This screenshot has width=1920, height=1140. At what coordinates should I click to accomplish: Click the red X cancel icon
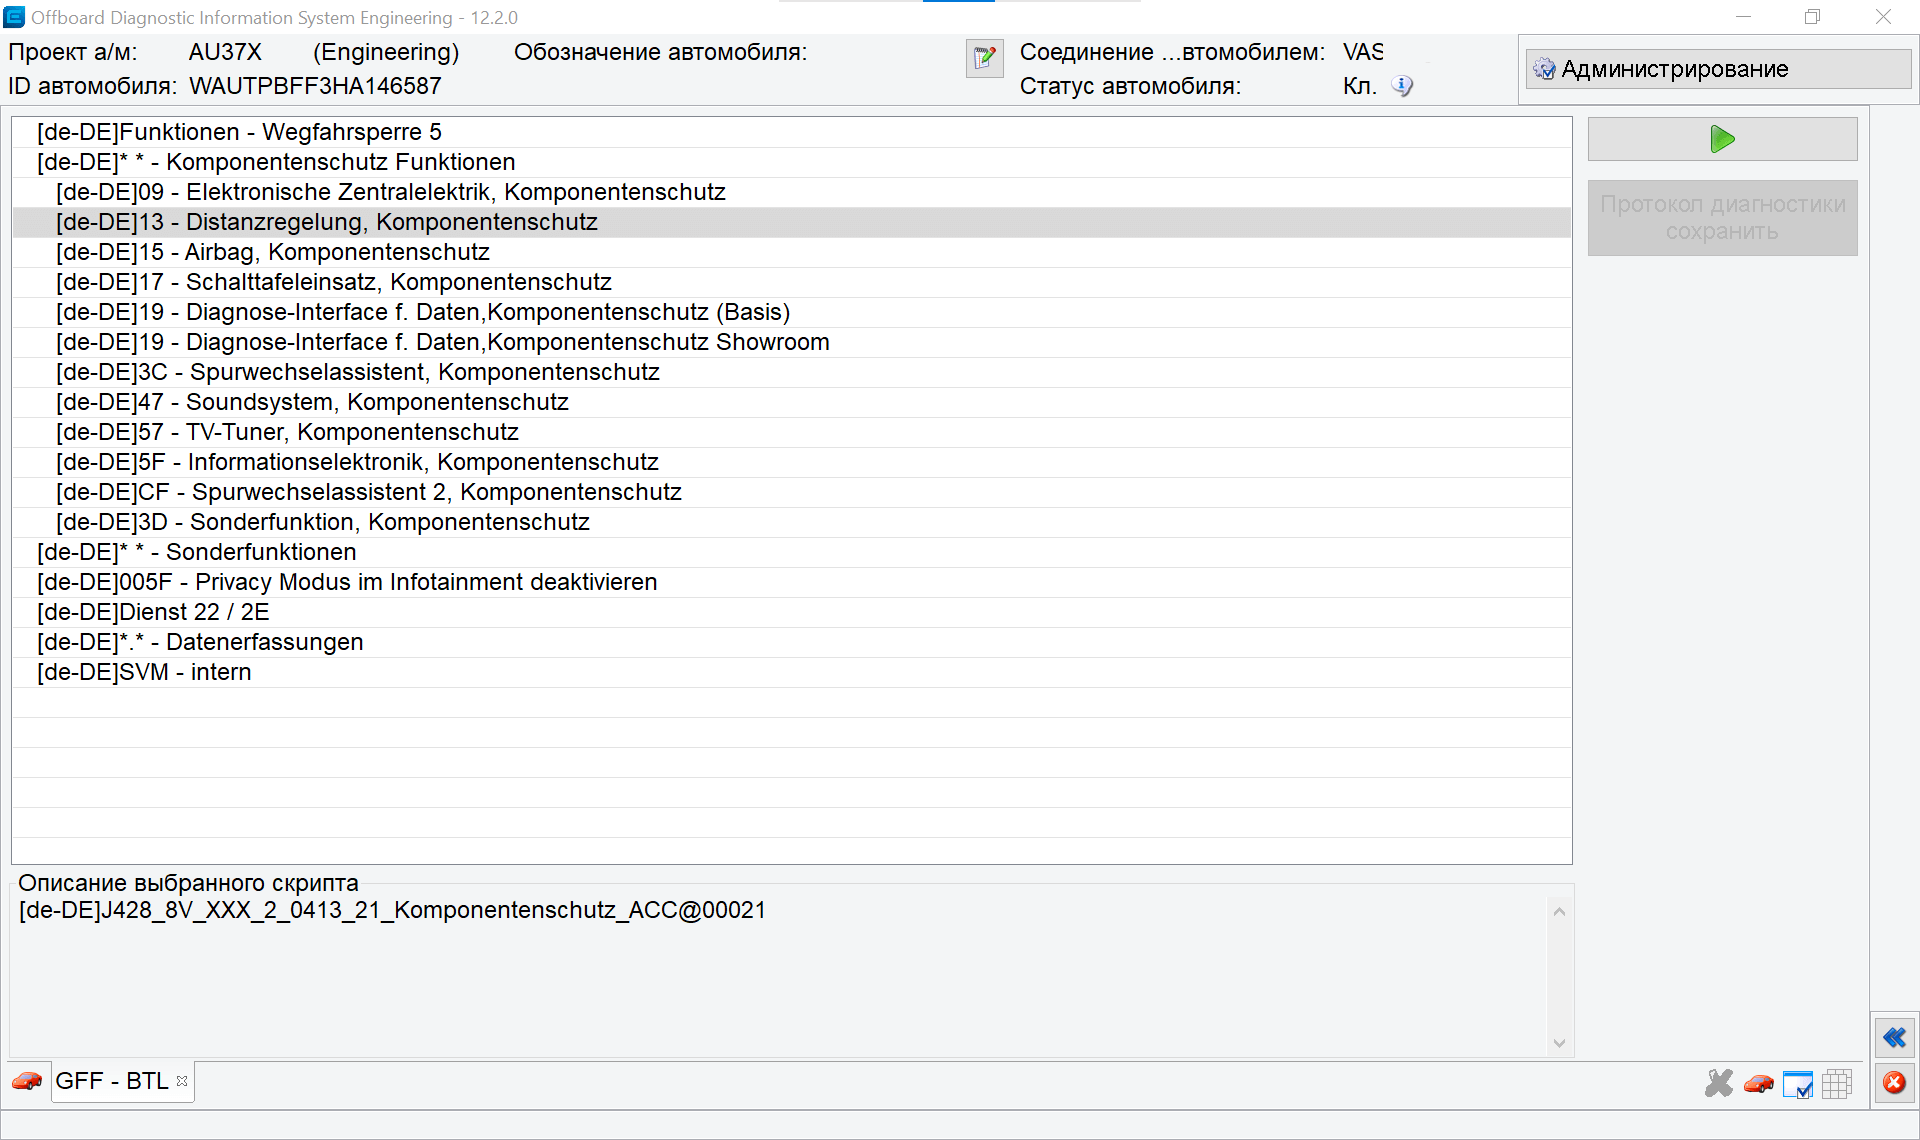(x=1894, y=1082)
